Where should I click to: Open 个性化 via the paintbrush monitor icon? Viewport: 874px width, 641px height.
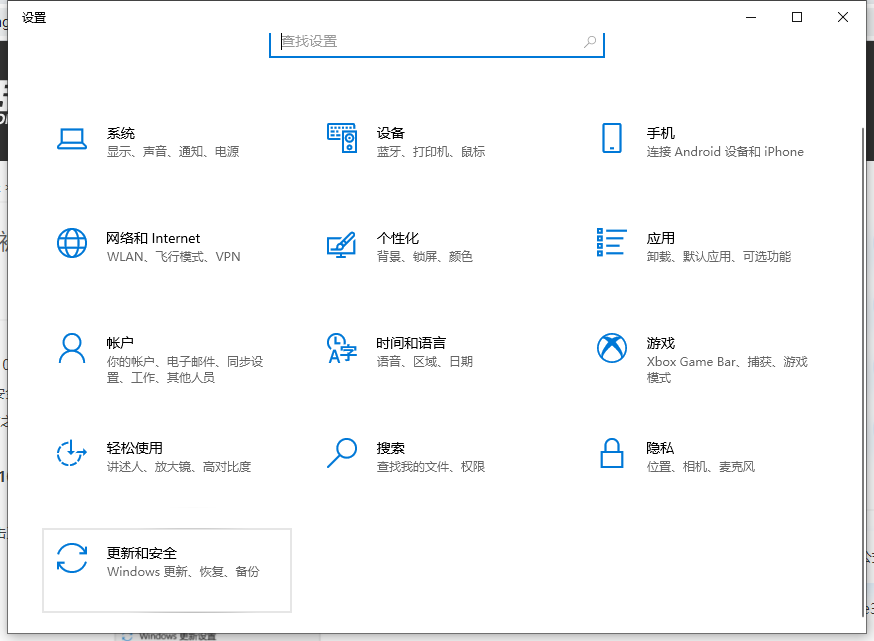343,243
